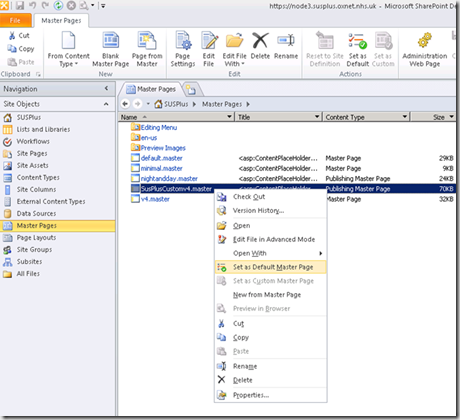Open quick access toolbar customize dropdown
Image resolution: width=460 pixels, height=420 pixels.
pyautogui.click(x=103, y=6)
